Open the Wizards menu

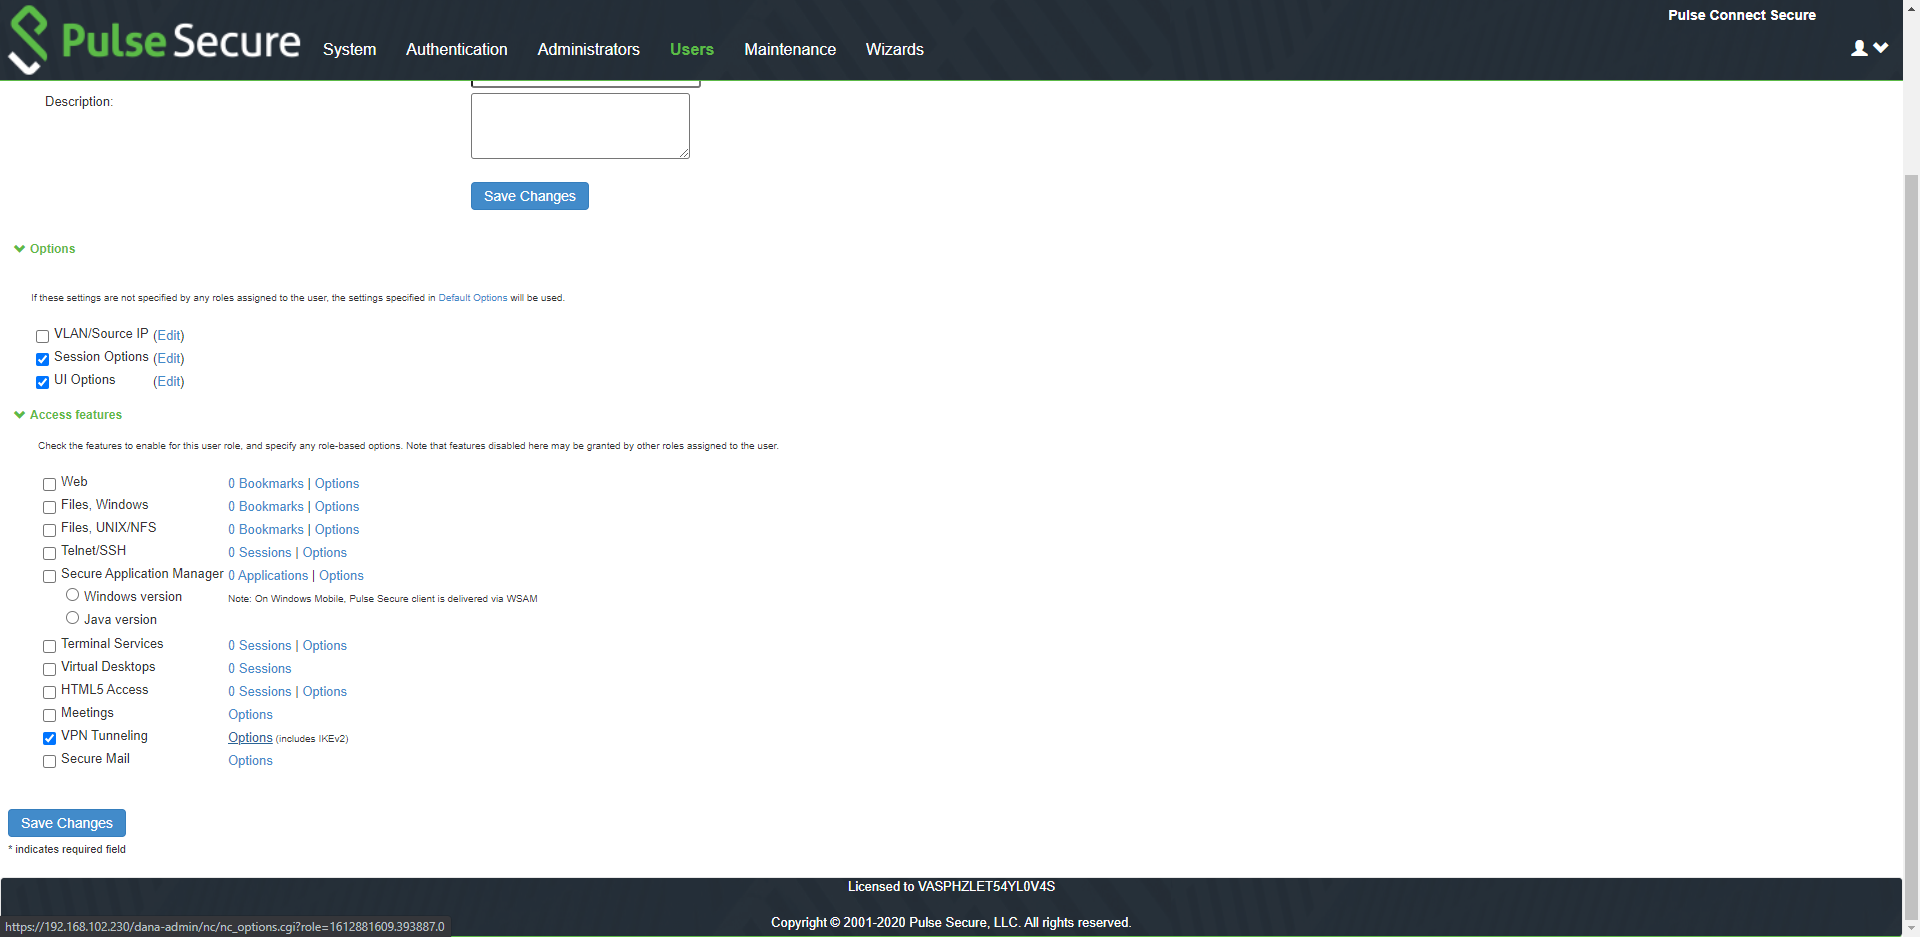click(895, 49)
